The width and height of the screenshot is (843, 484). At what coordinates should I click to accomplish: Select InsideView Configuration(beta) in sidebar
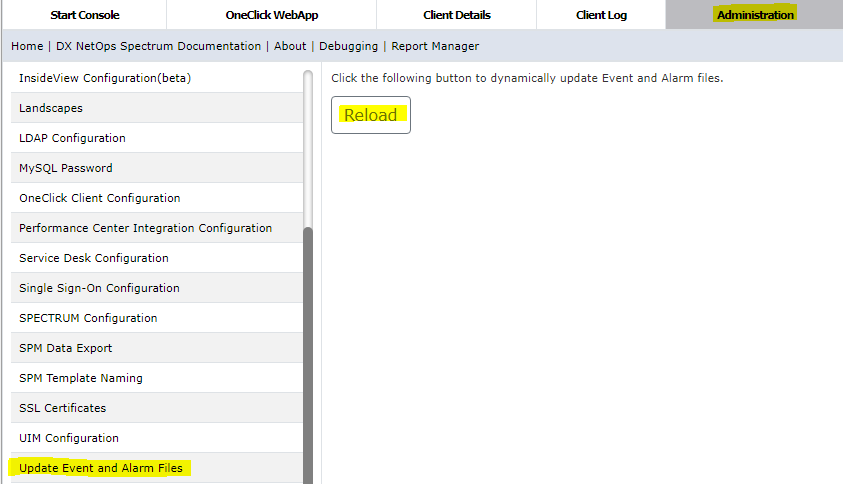(x=157, y=78)
